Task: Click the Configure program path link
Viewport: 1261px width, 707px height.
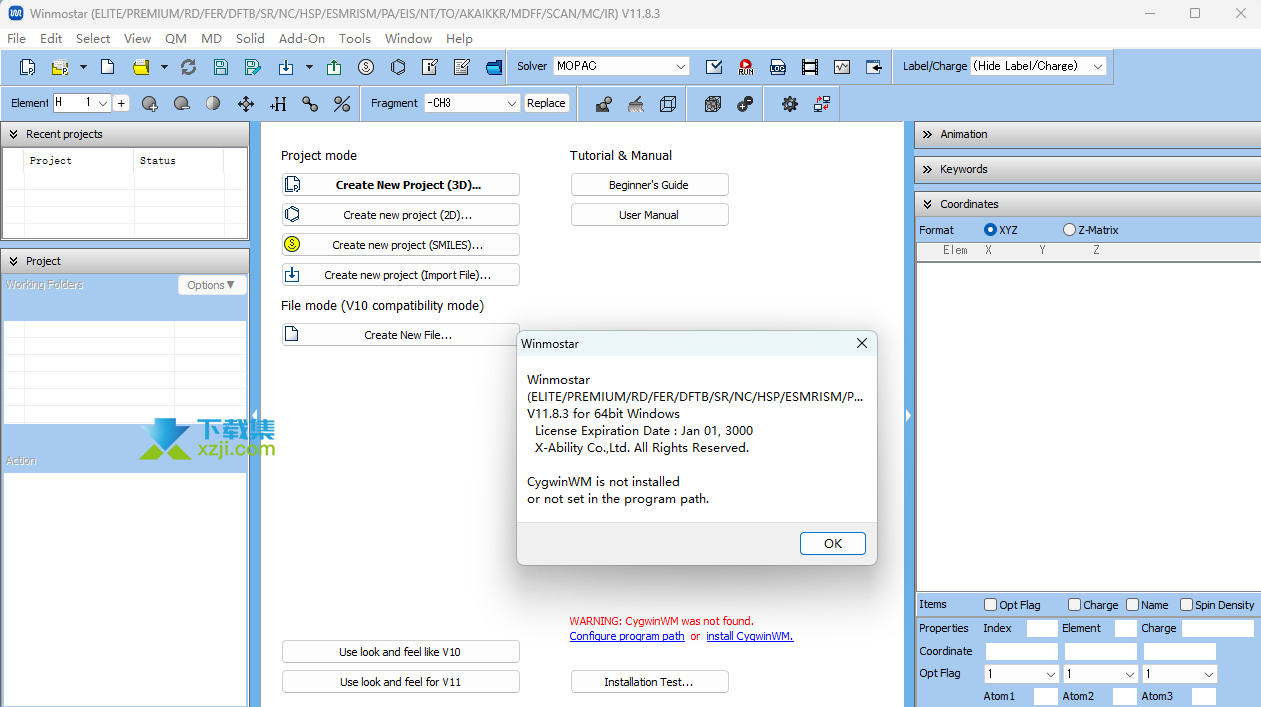Action: tap(627, 636)
